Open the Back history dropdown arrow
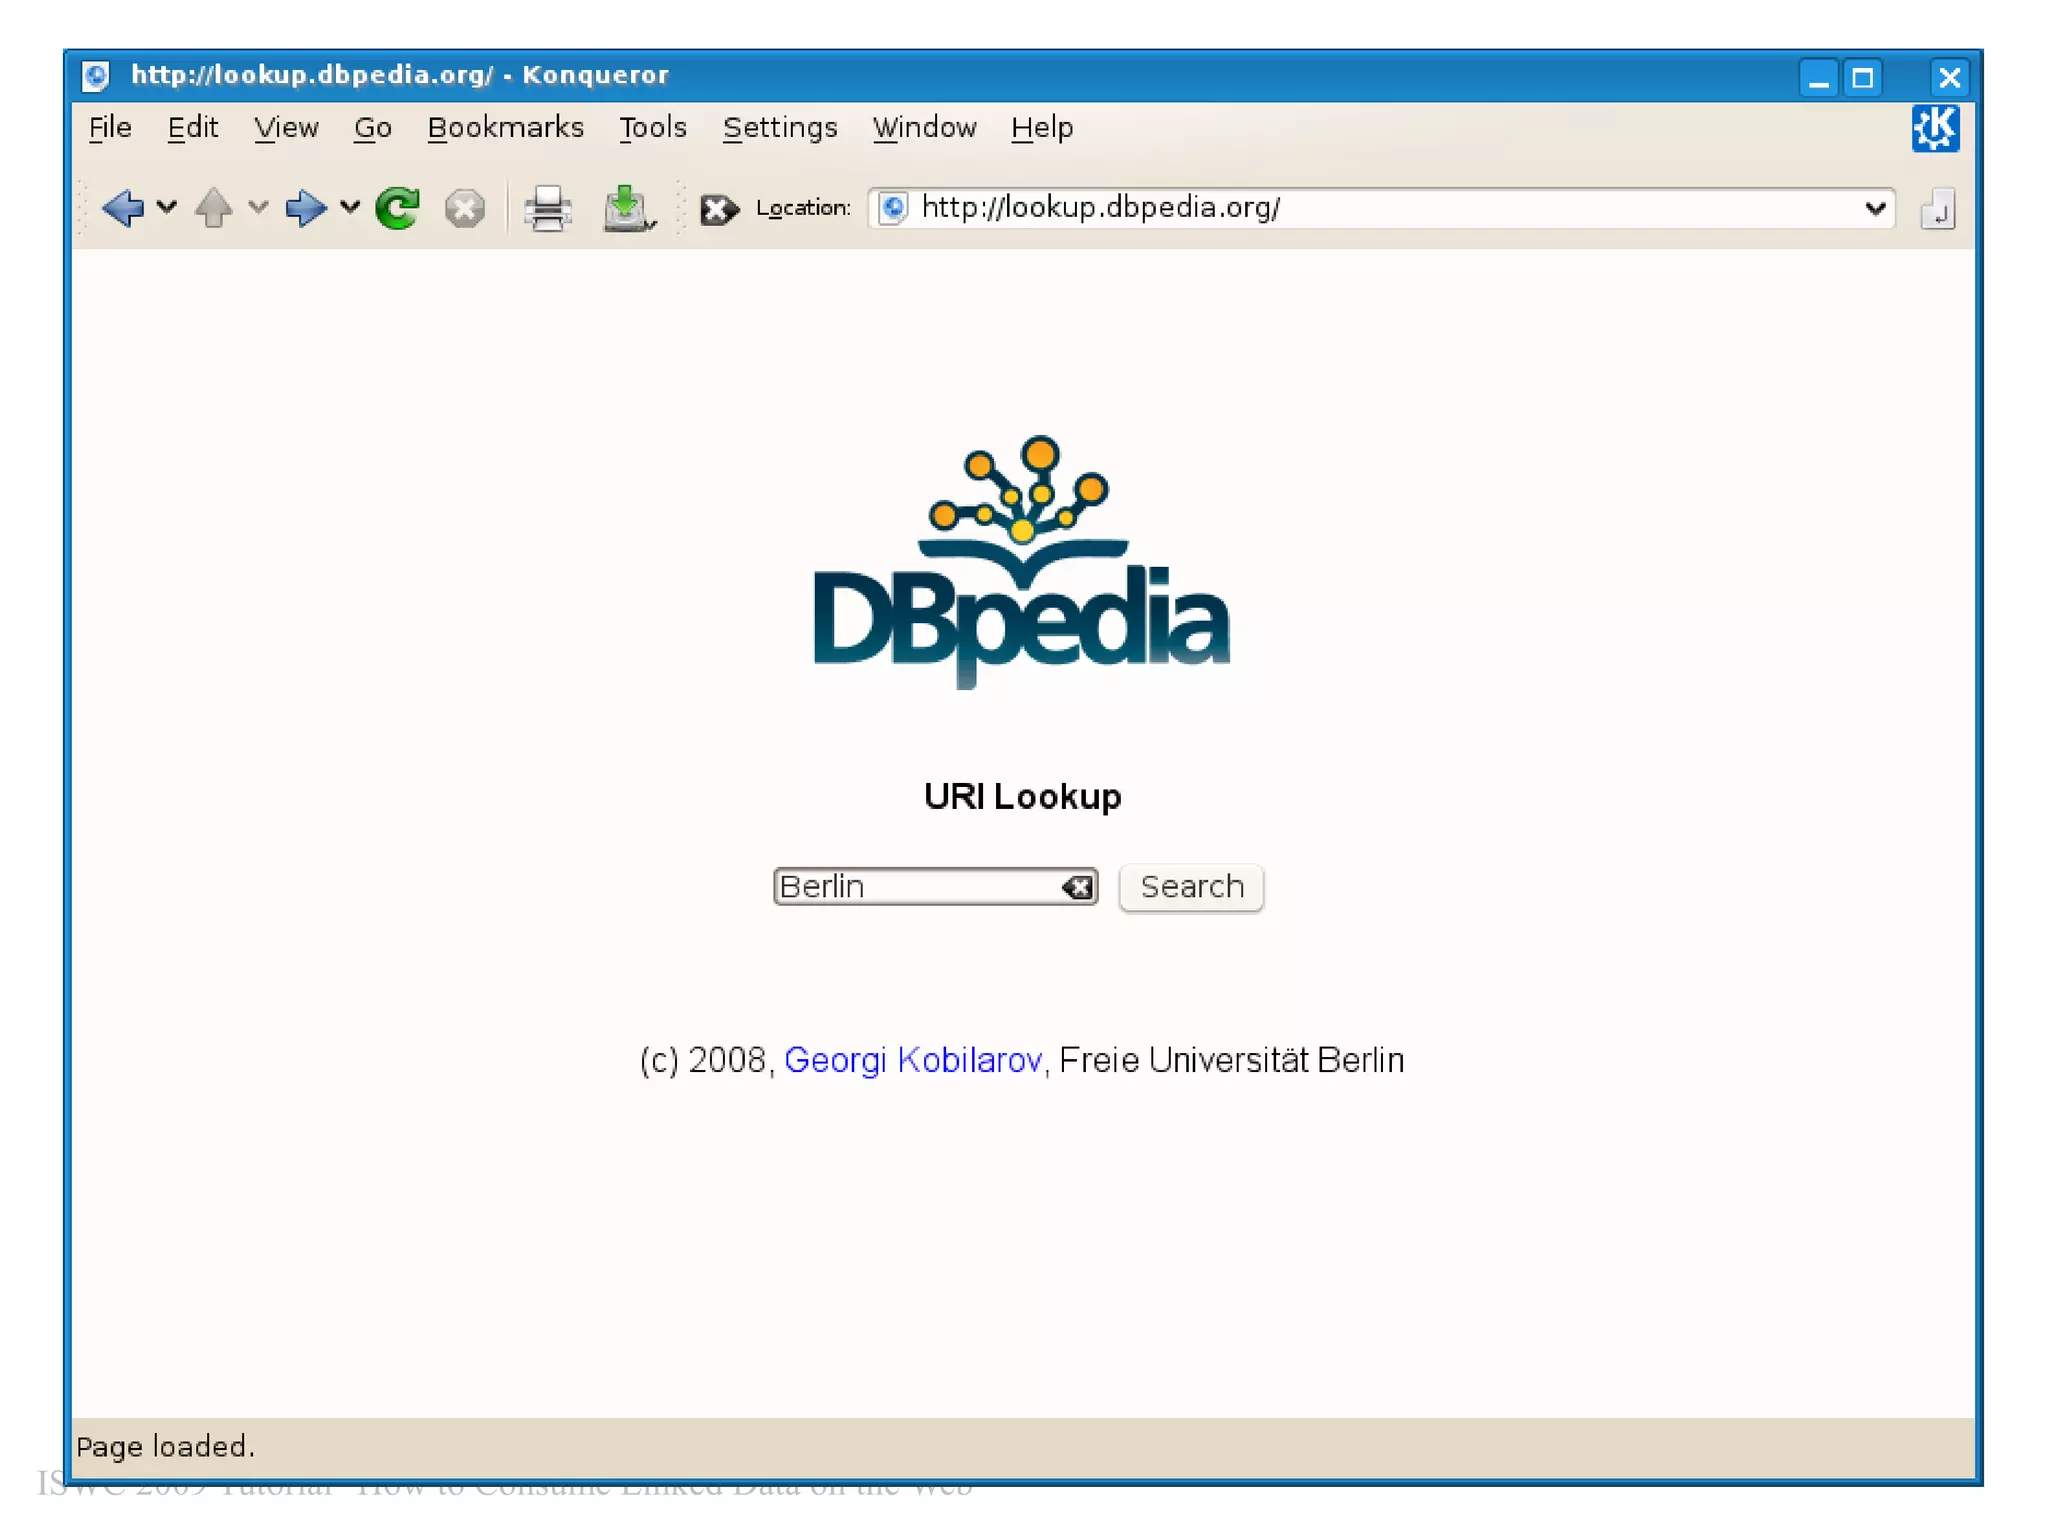Viewport: 2048px width, 1535px height. (167, 208)
